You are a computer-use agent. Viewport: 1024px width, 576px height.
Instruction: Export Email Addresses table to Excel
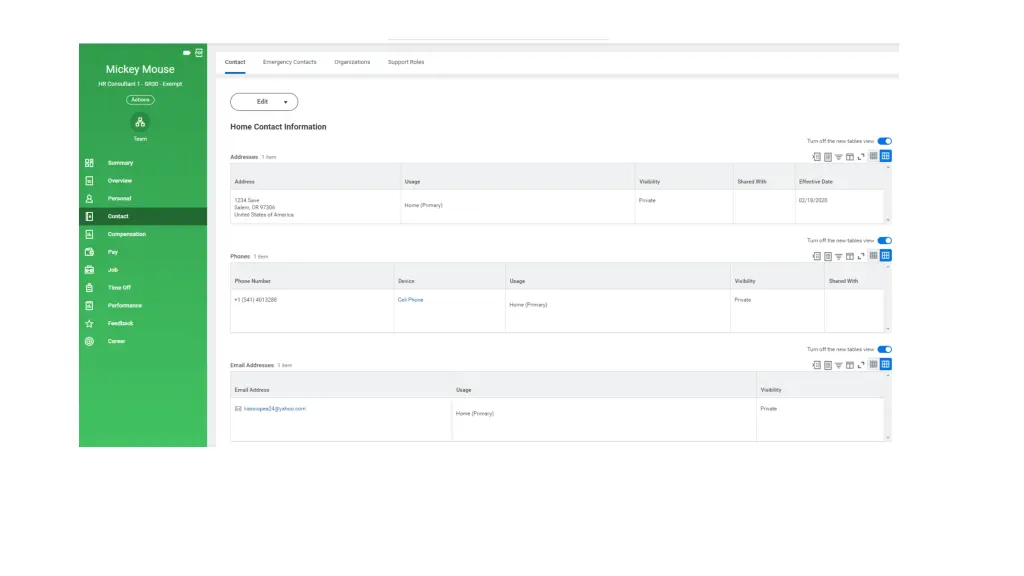(816, 365)
